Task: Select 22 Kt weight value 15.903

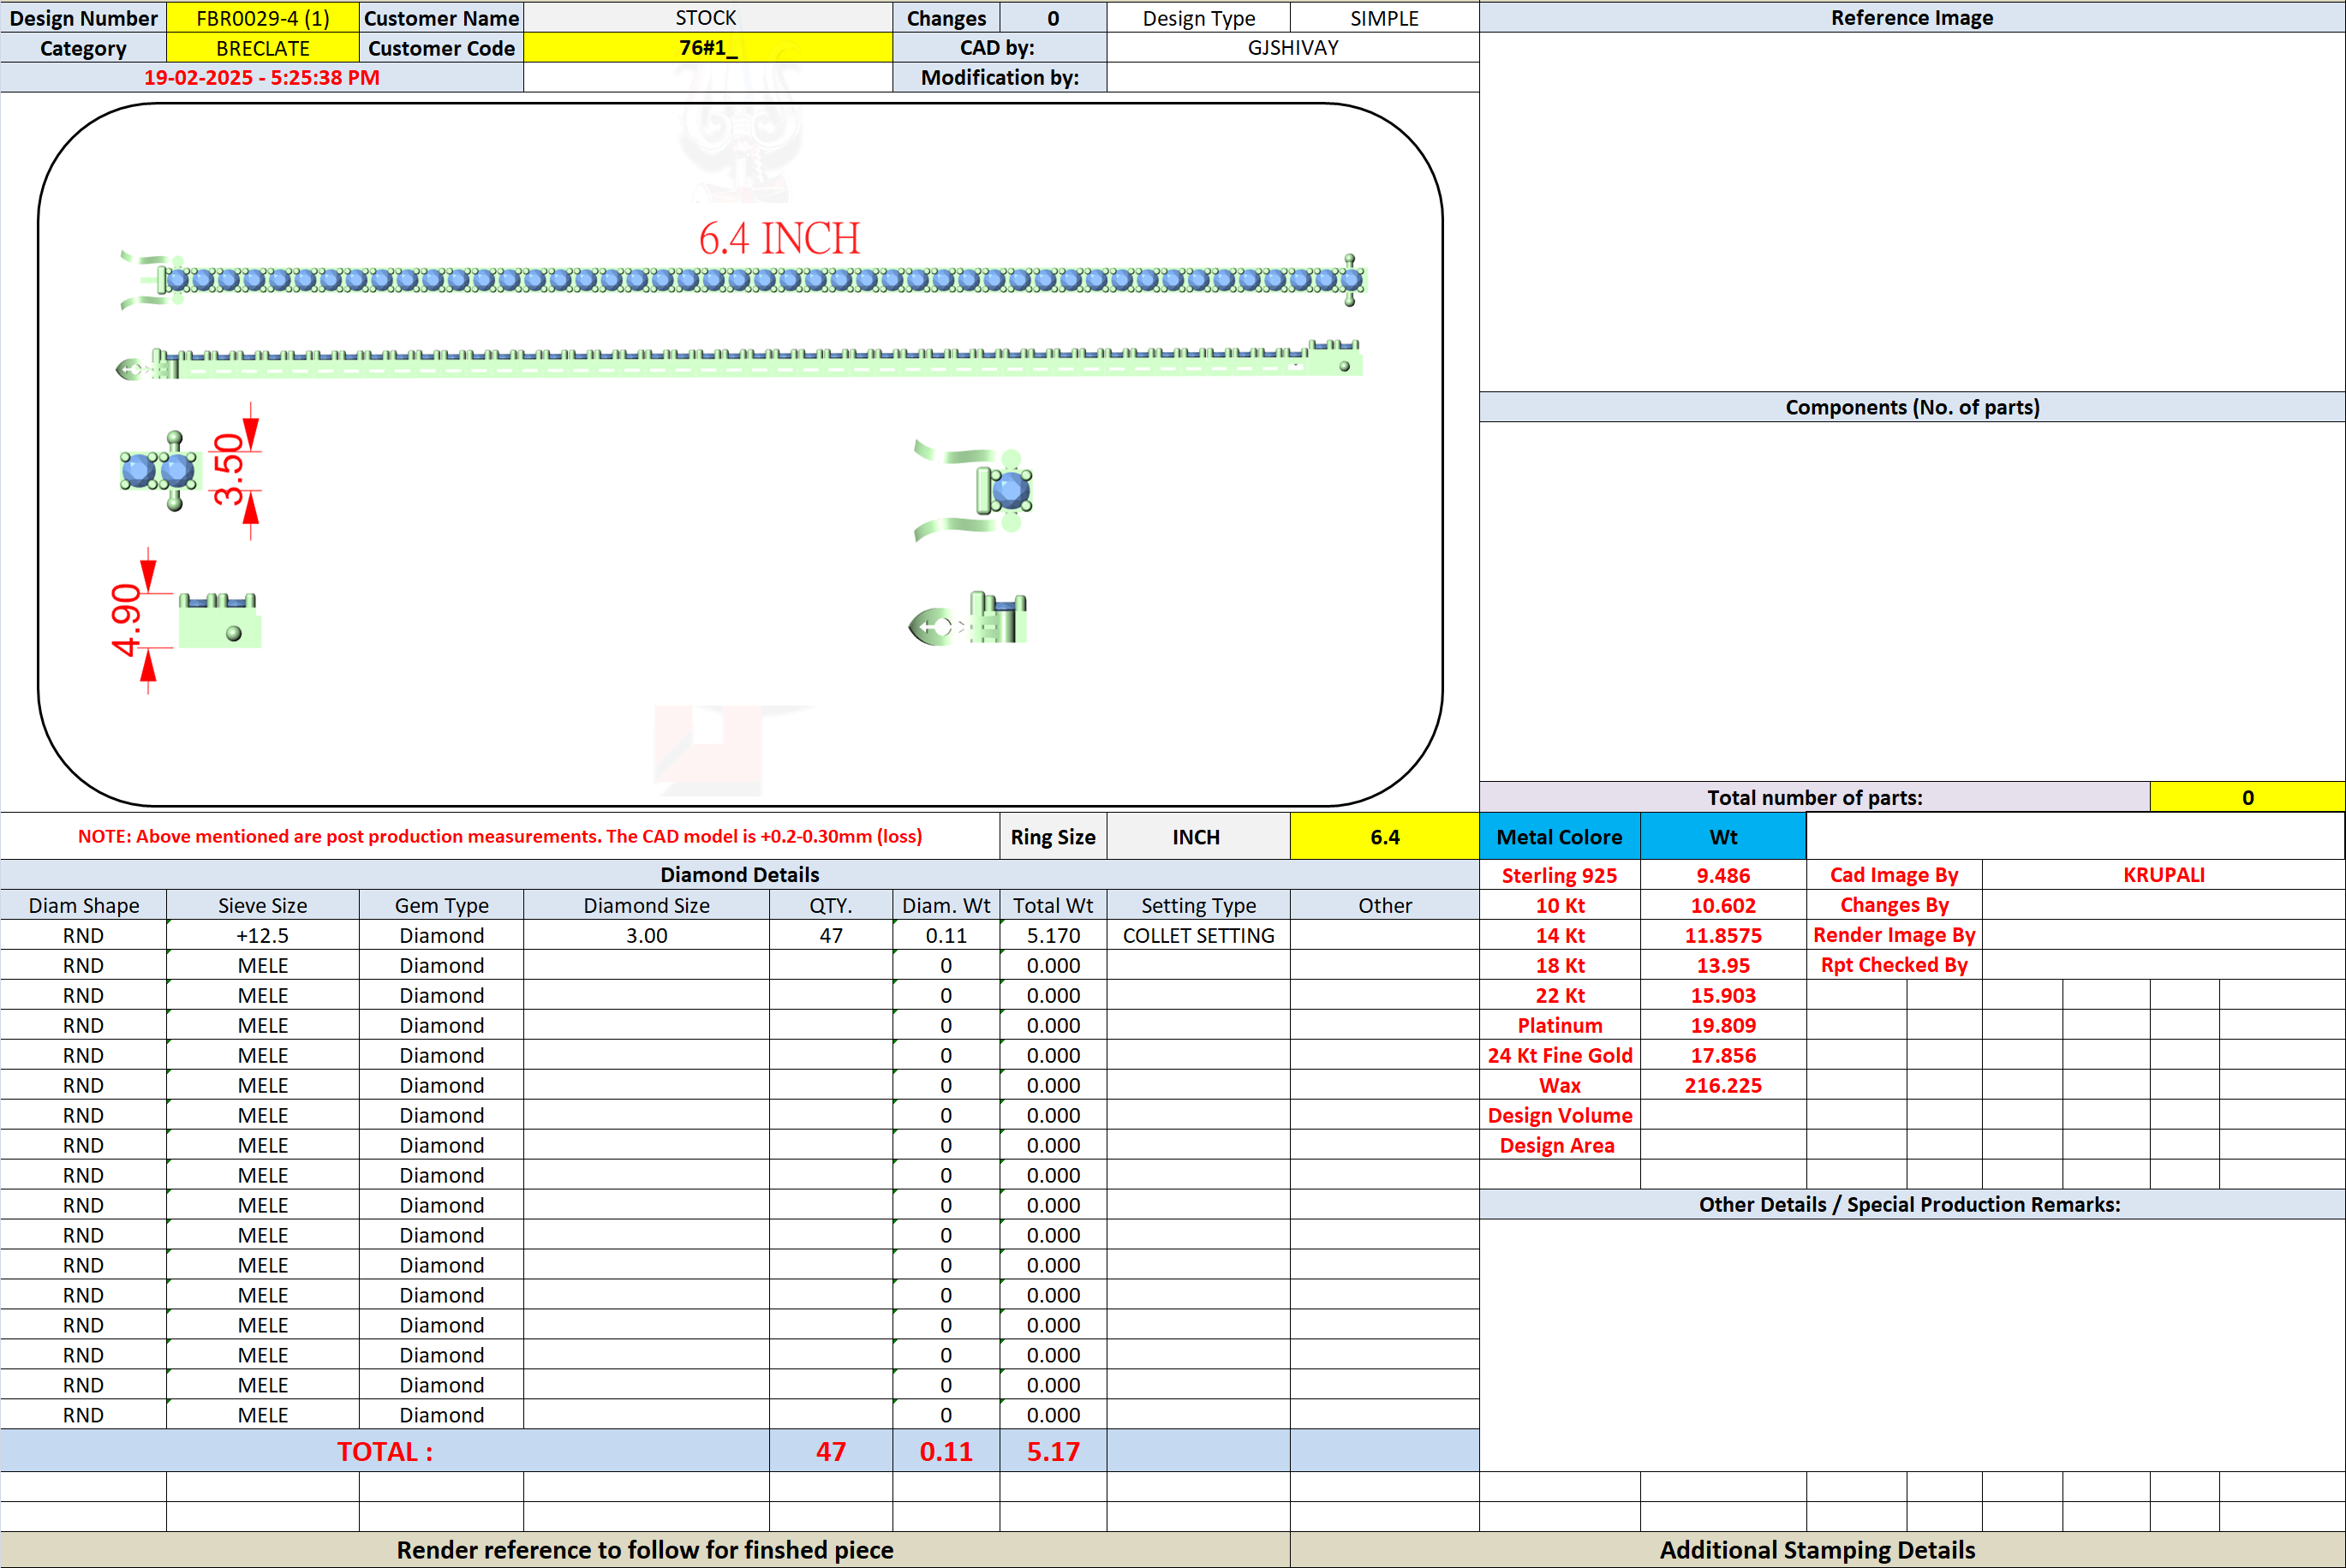Action: (1723, 995)
